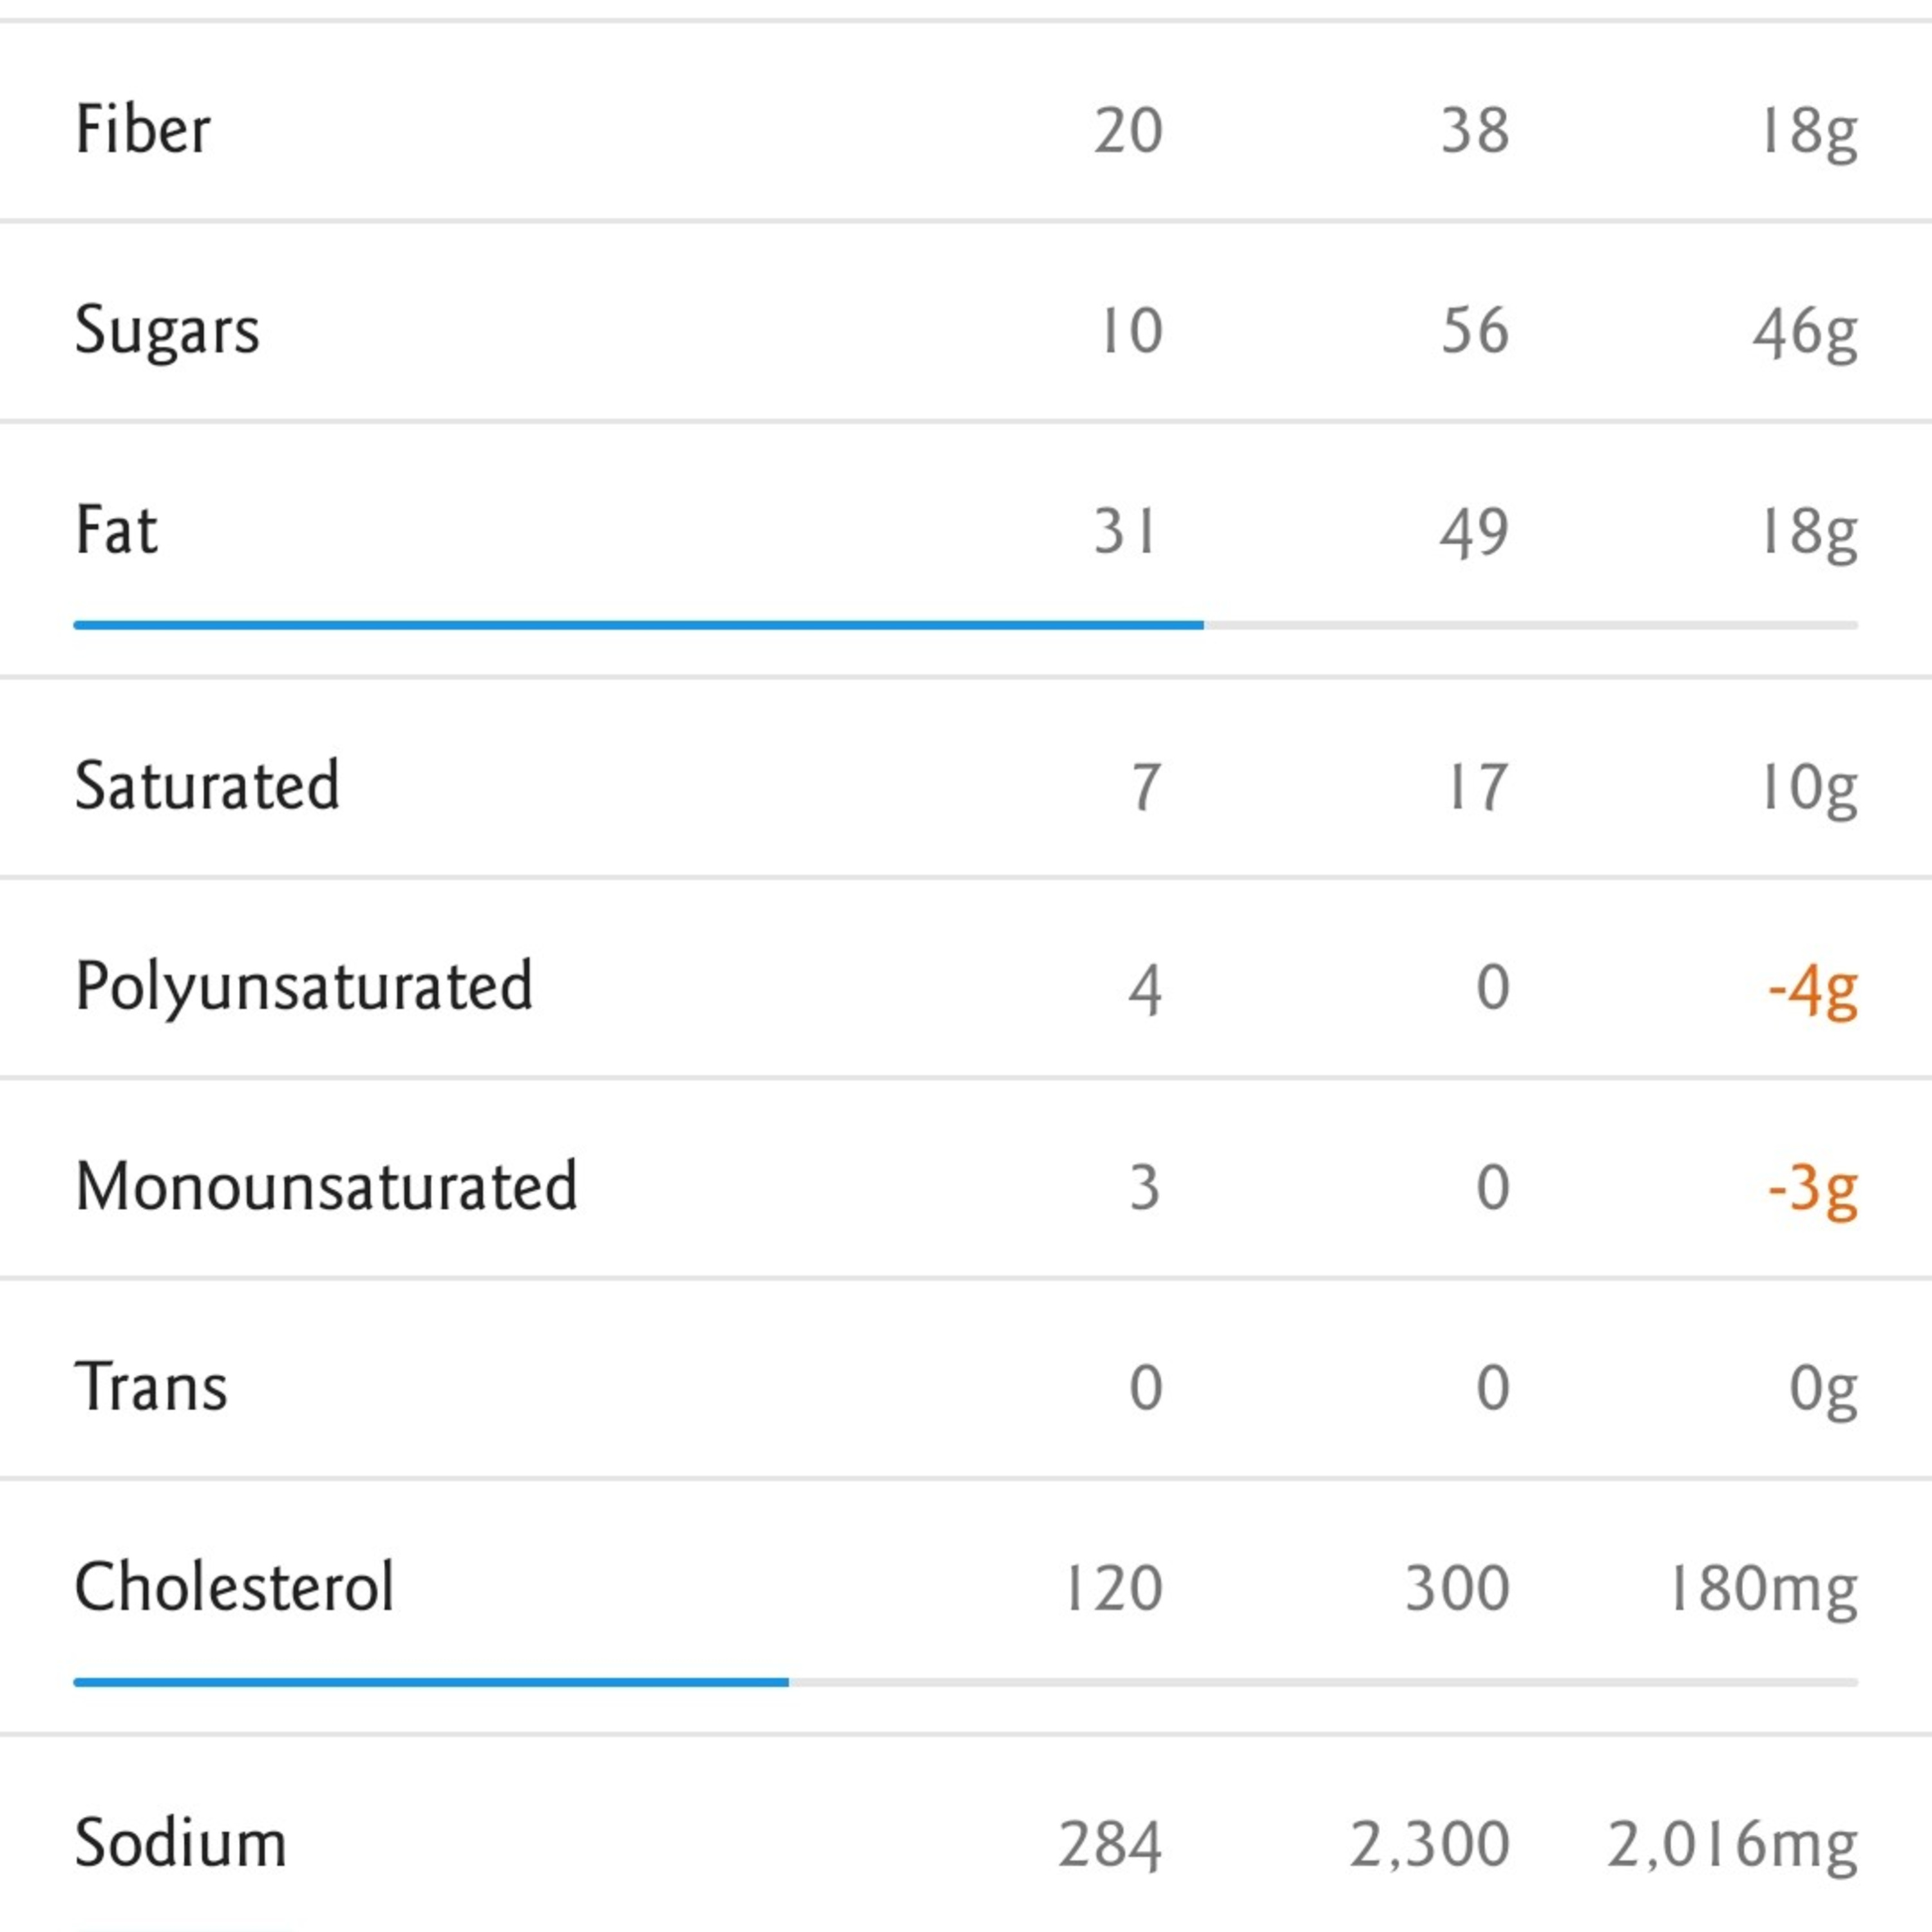
Task: Tap the Fiber nutrient row label
Action: 143,129
